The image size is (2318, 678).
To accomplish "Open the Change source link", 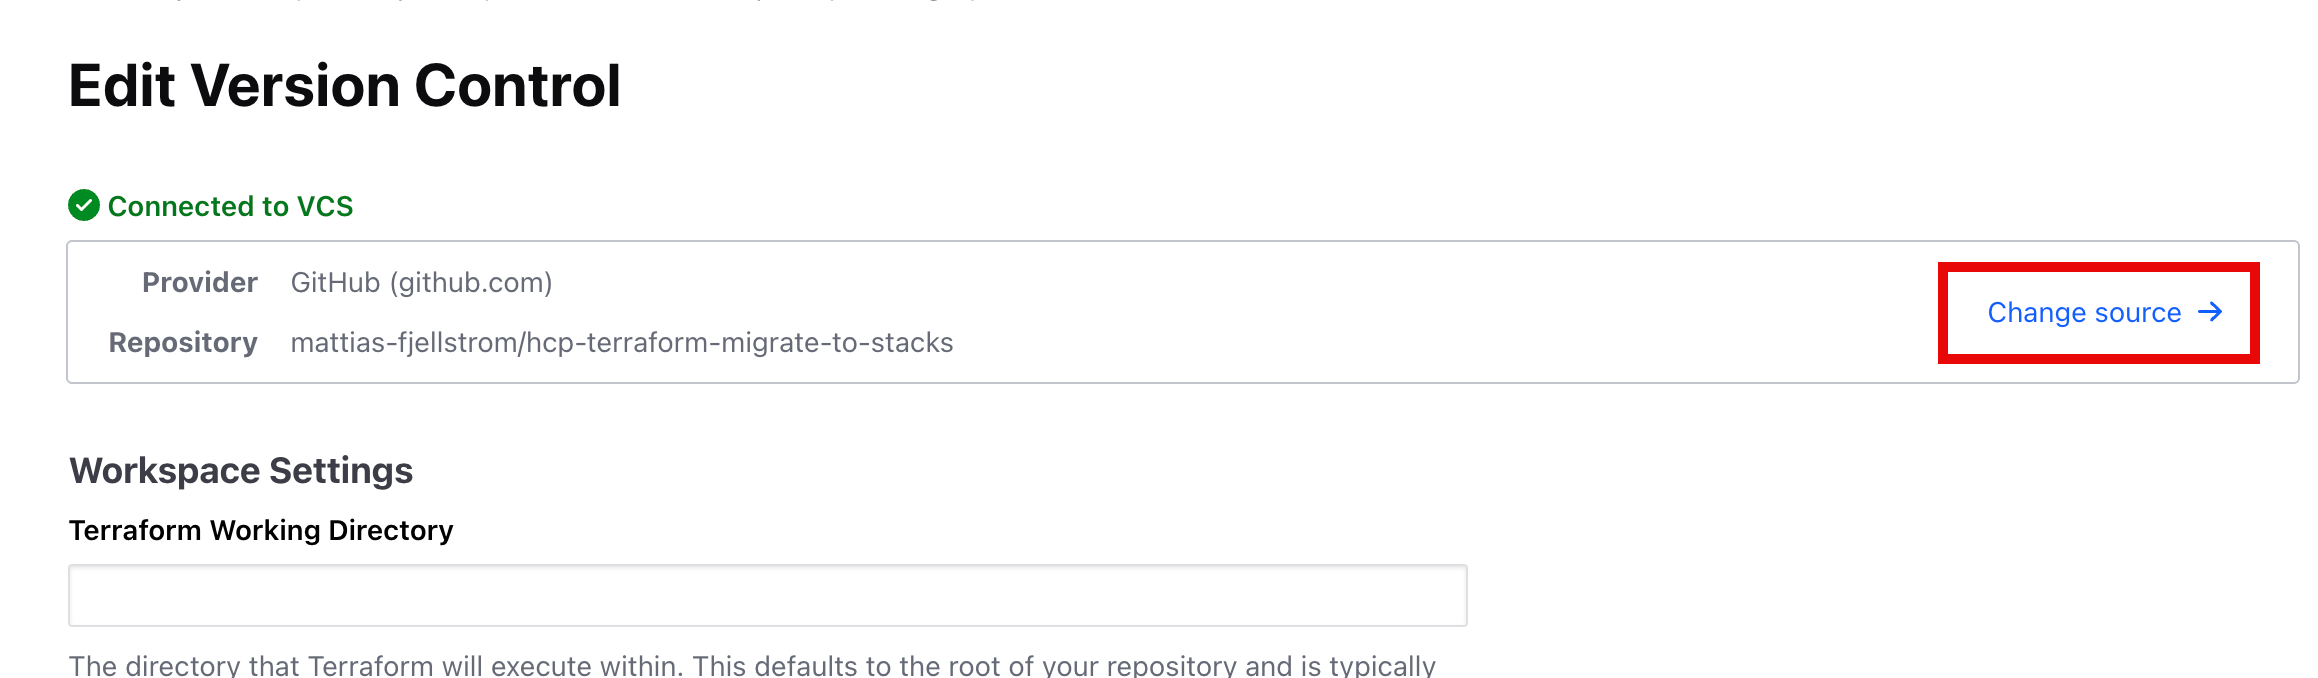I will click(2084, 313).
